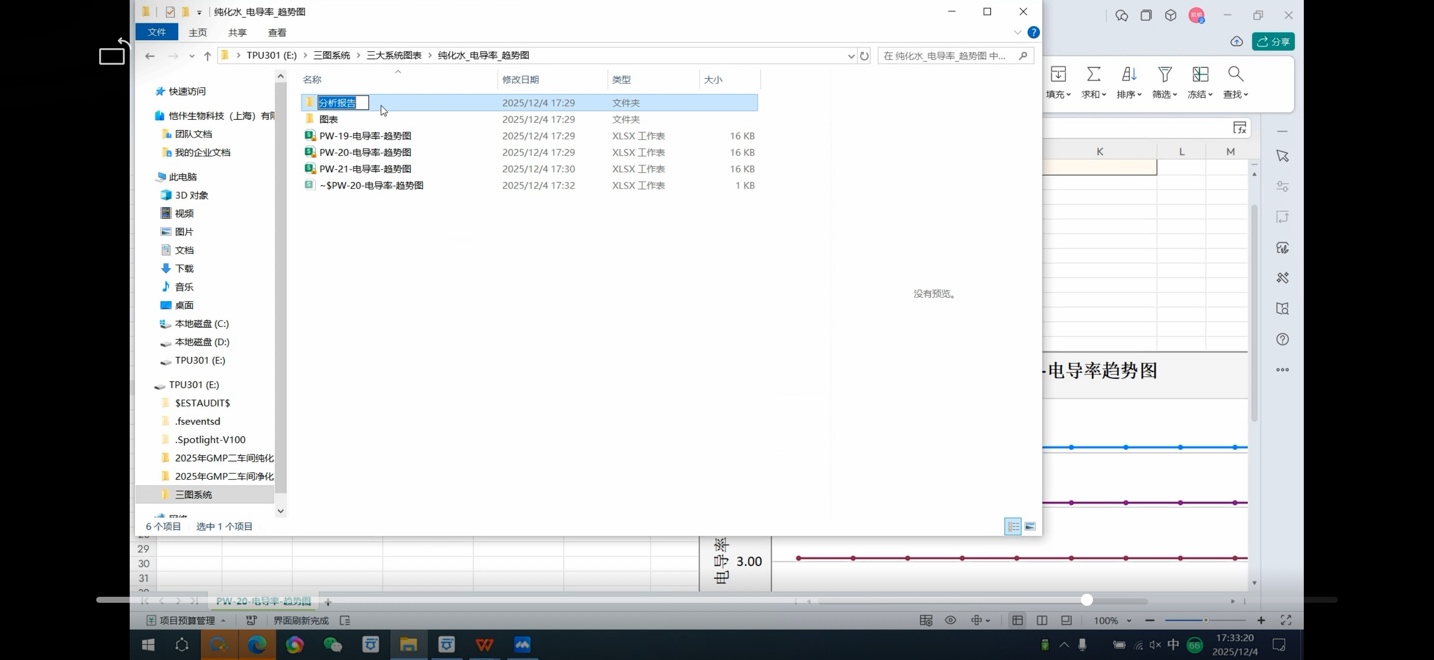Viewport: 1434px width, 660px height.
Task: Expand the Explorer ribbon chevron
Action: tap(1017, 33)
